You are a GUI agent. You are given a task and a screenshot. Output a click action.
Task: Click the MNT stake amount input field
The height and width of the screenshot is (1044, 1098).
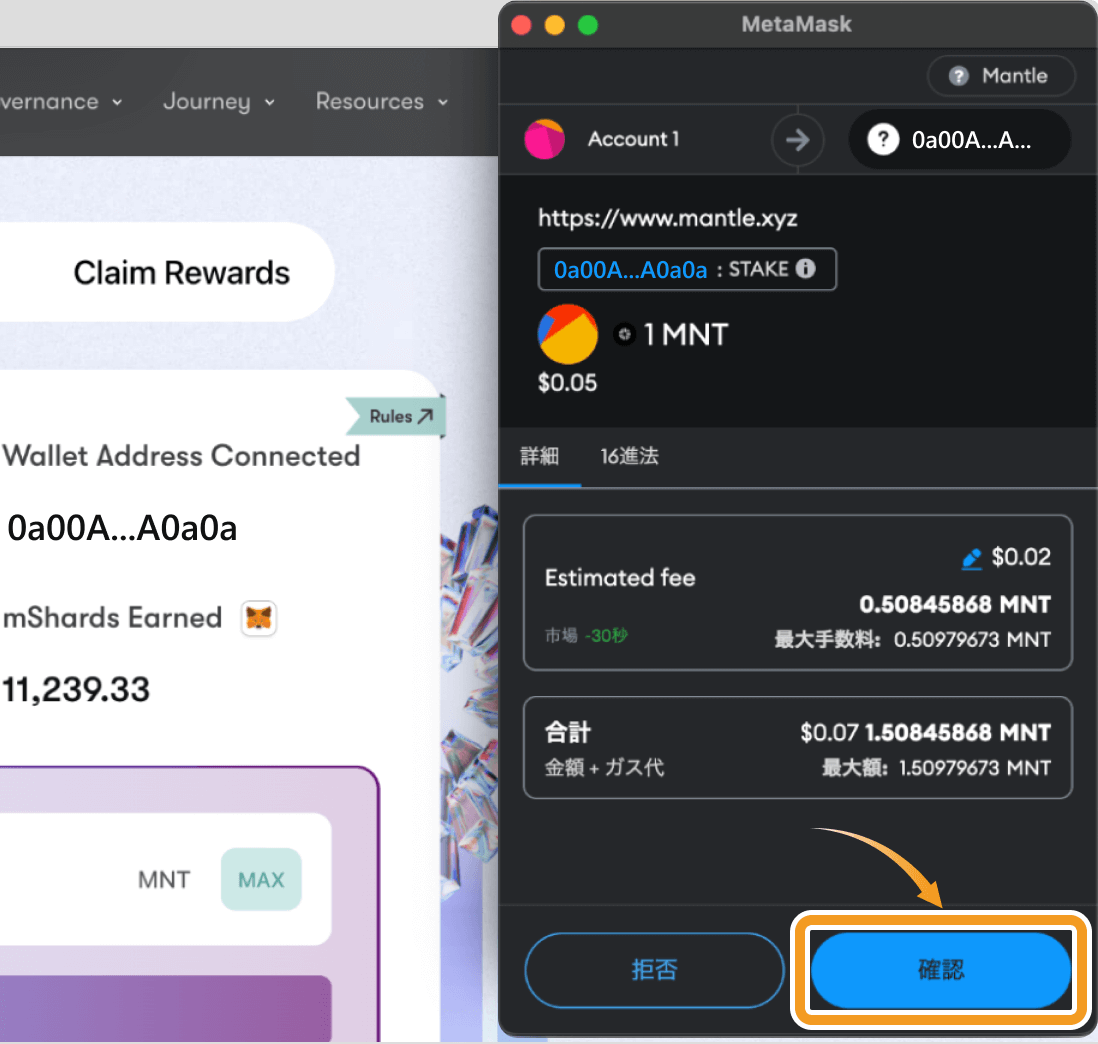tap(165, 879)
